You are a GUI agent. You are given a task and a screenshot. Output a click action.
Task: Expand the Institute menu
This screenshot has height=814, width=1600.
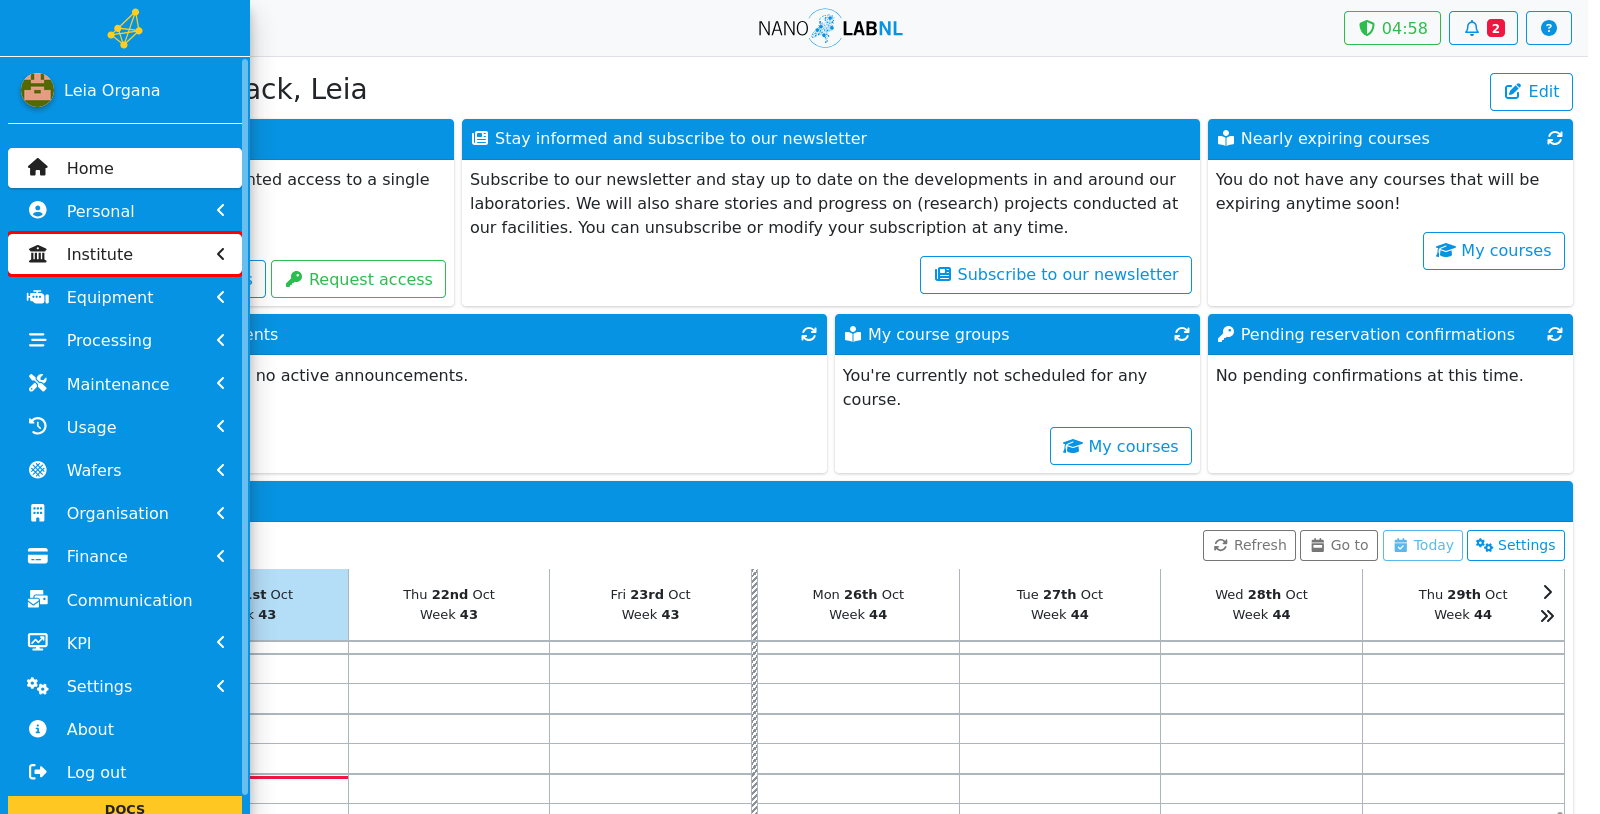tap(125, 254)
